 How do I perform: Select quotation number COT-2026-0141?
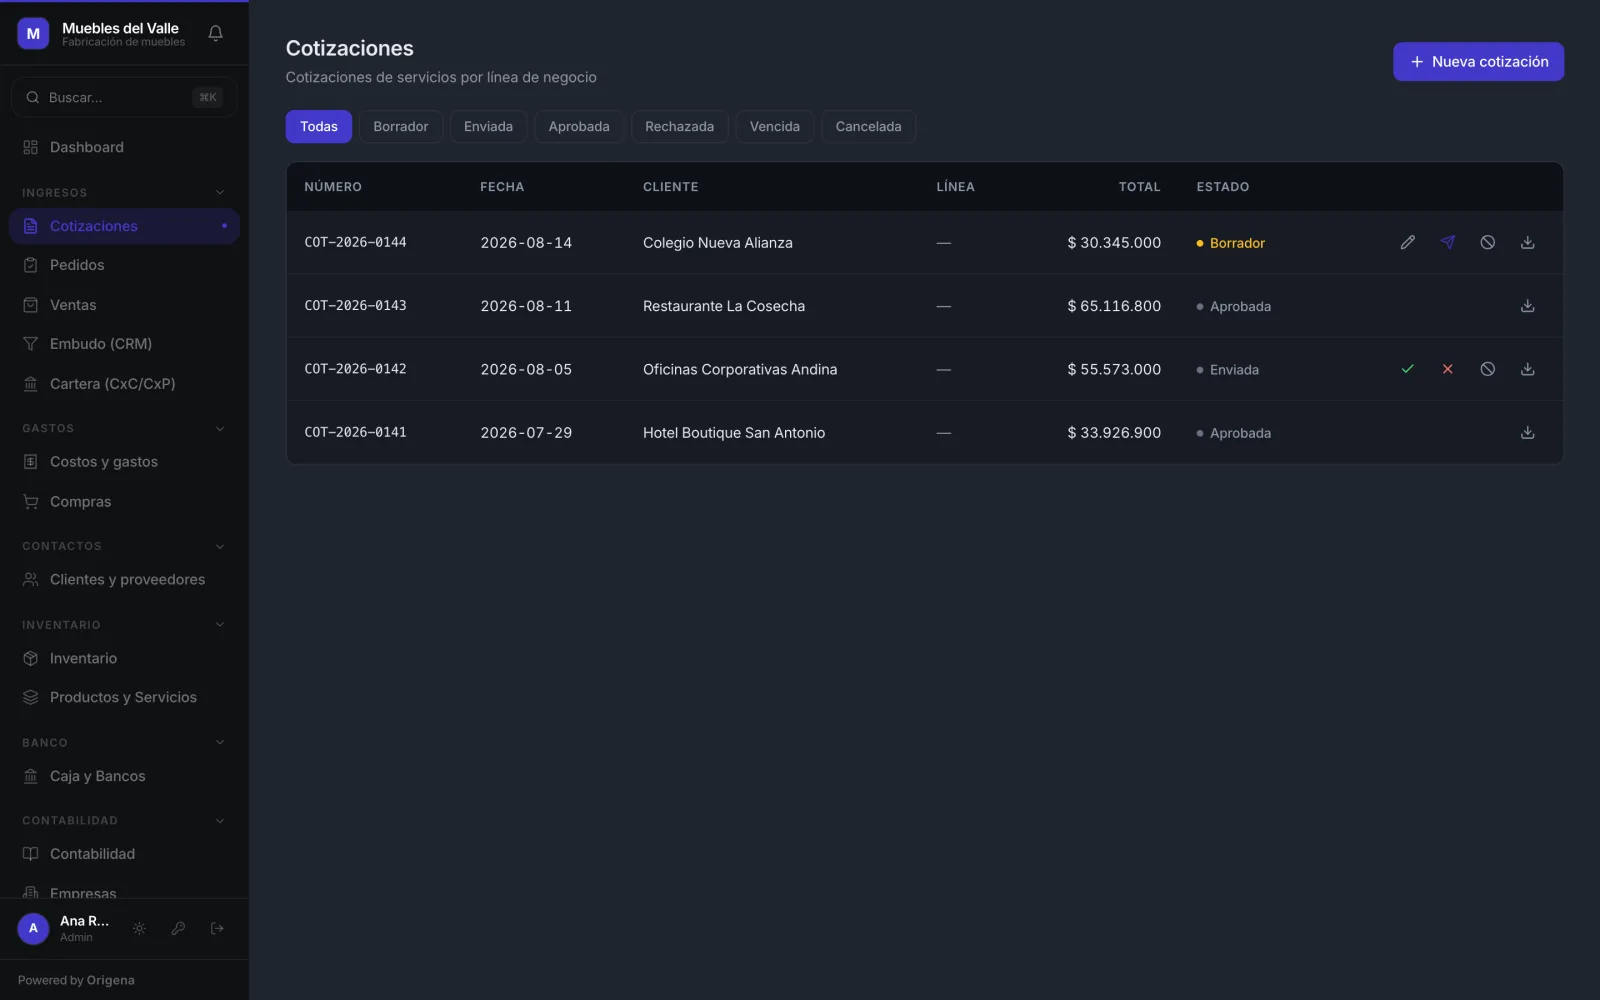(355, 433)
